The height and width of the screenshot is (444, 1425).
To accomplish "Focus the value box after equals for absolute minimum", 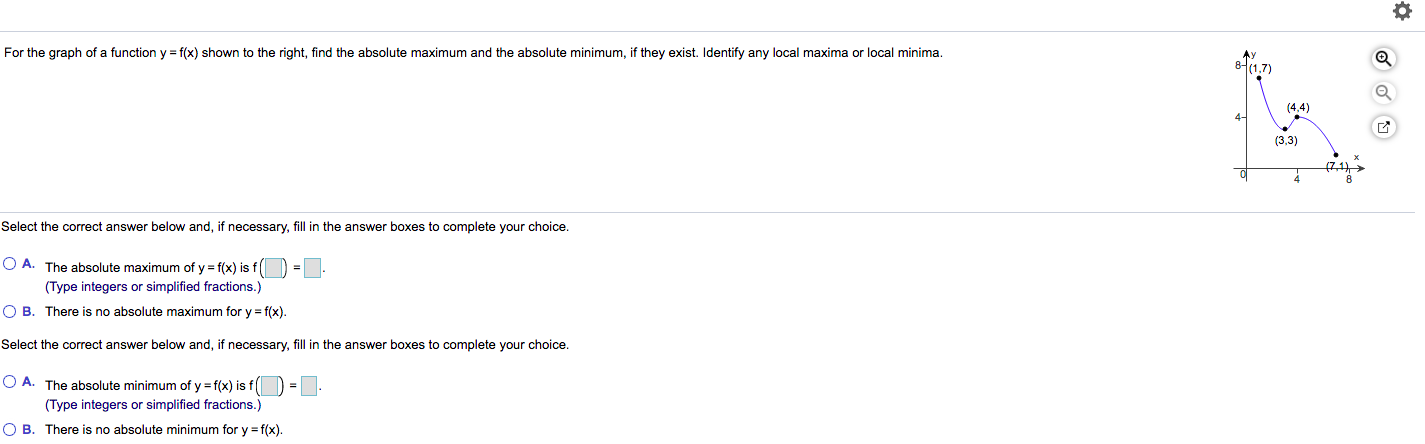I will [x=309, y=385].
